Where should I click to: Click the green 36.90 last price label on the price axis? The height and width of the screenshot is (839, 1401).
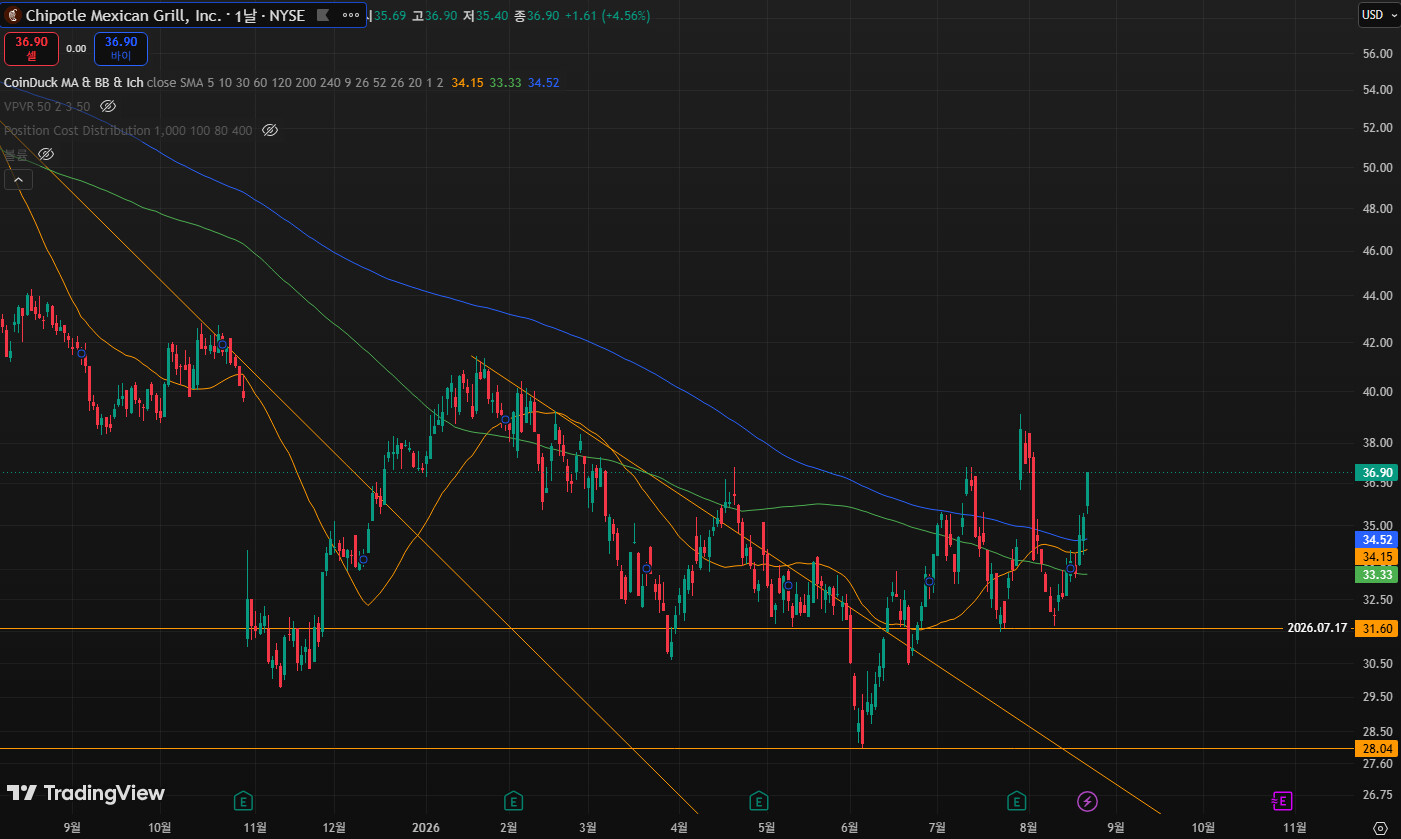coord(1377,472)
